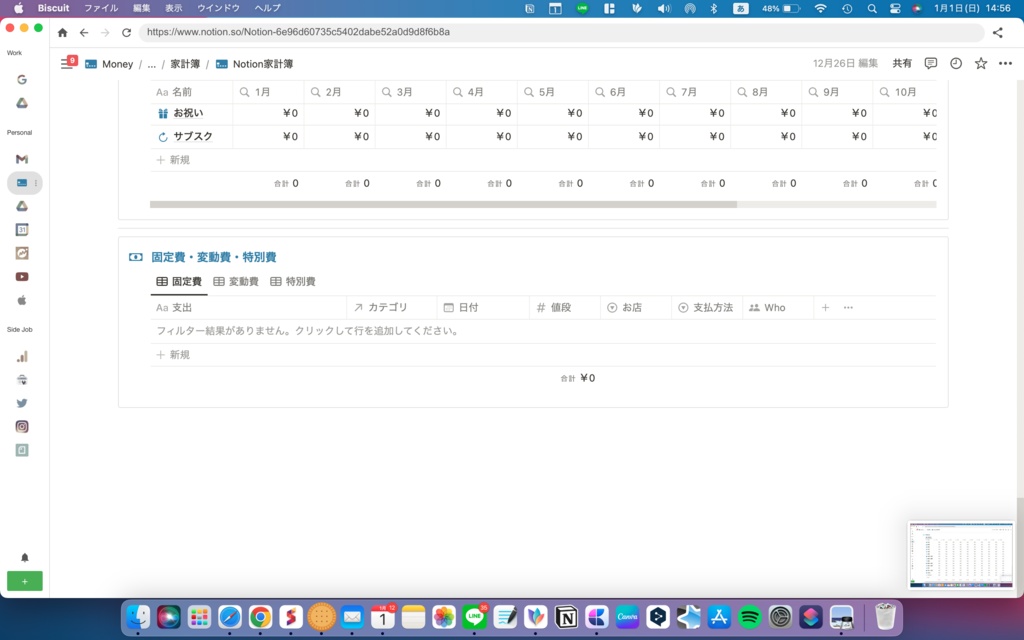Click the 名前 column header

tap(191, 92)
